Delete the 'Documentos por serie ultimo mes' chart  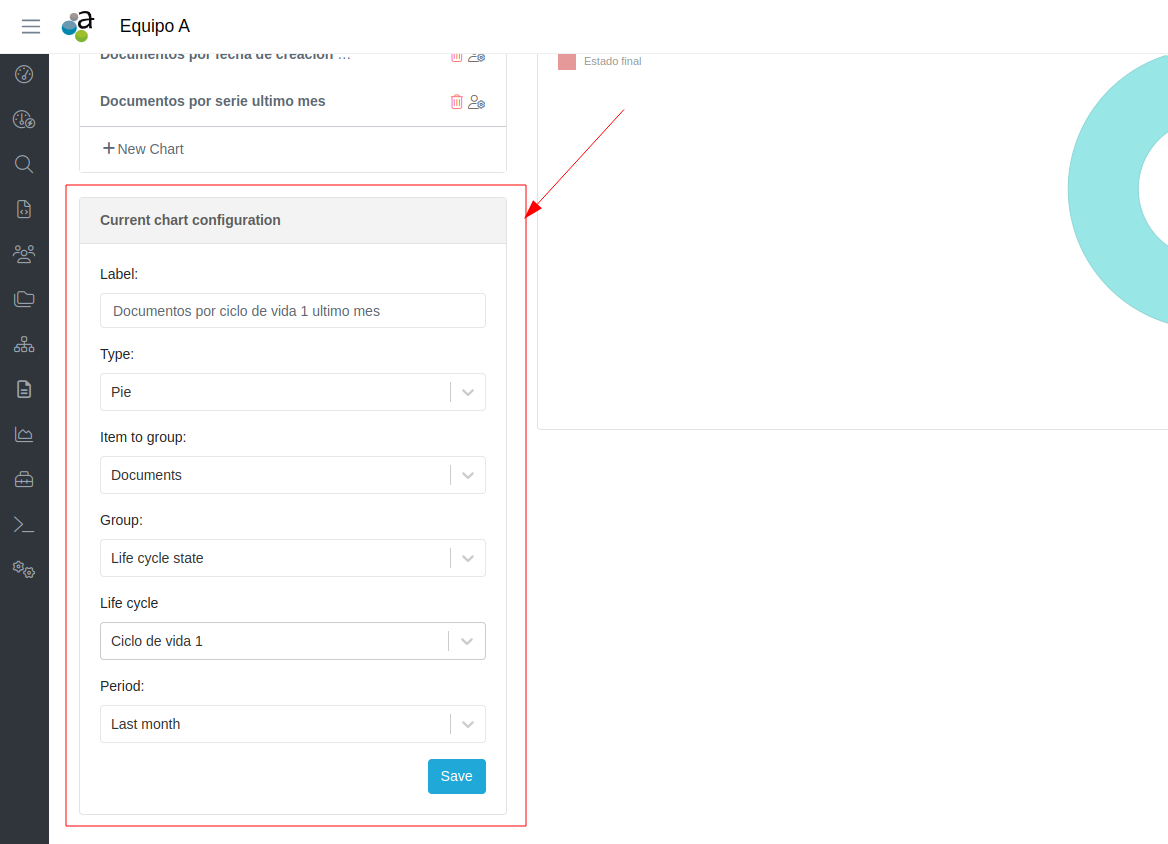[456, 101]
